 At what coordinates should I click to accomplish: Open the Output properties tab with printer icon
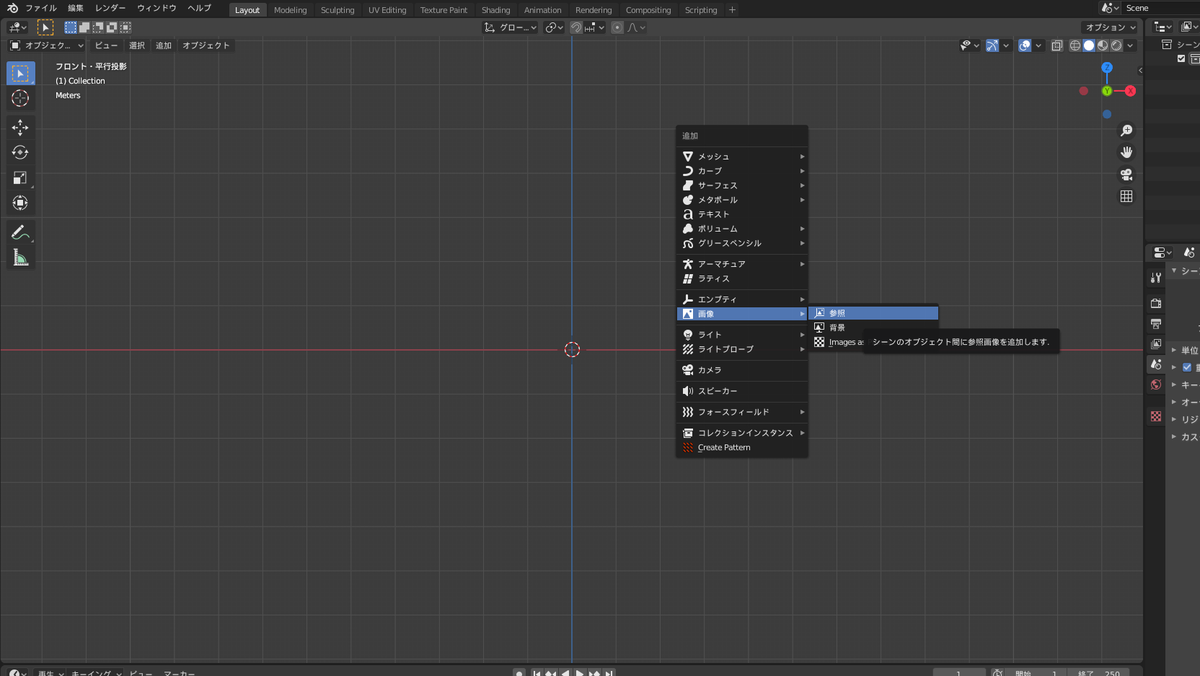(x=1156, y=324)
